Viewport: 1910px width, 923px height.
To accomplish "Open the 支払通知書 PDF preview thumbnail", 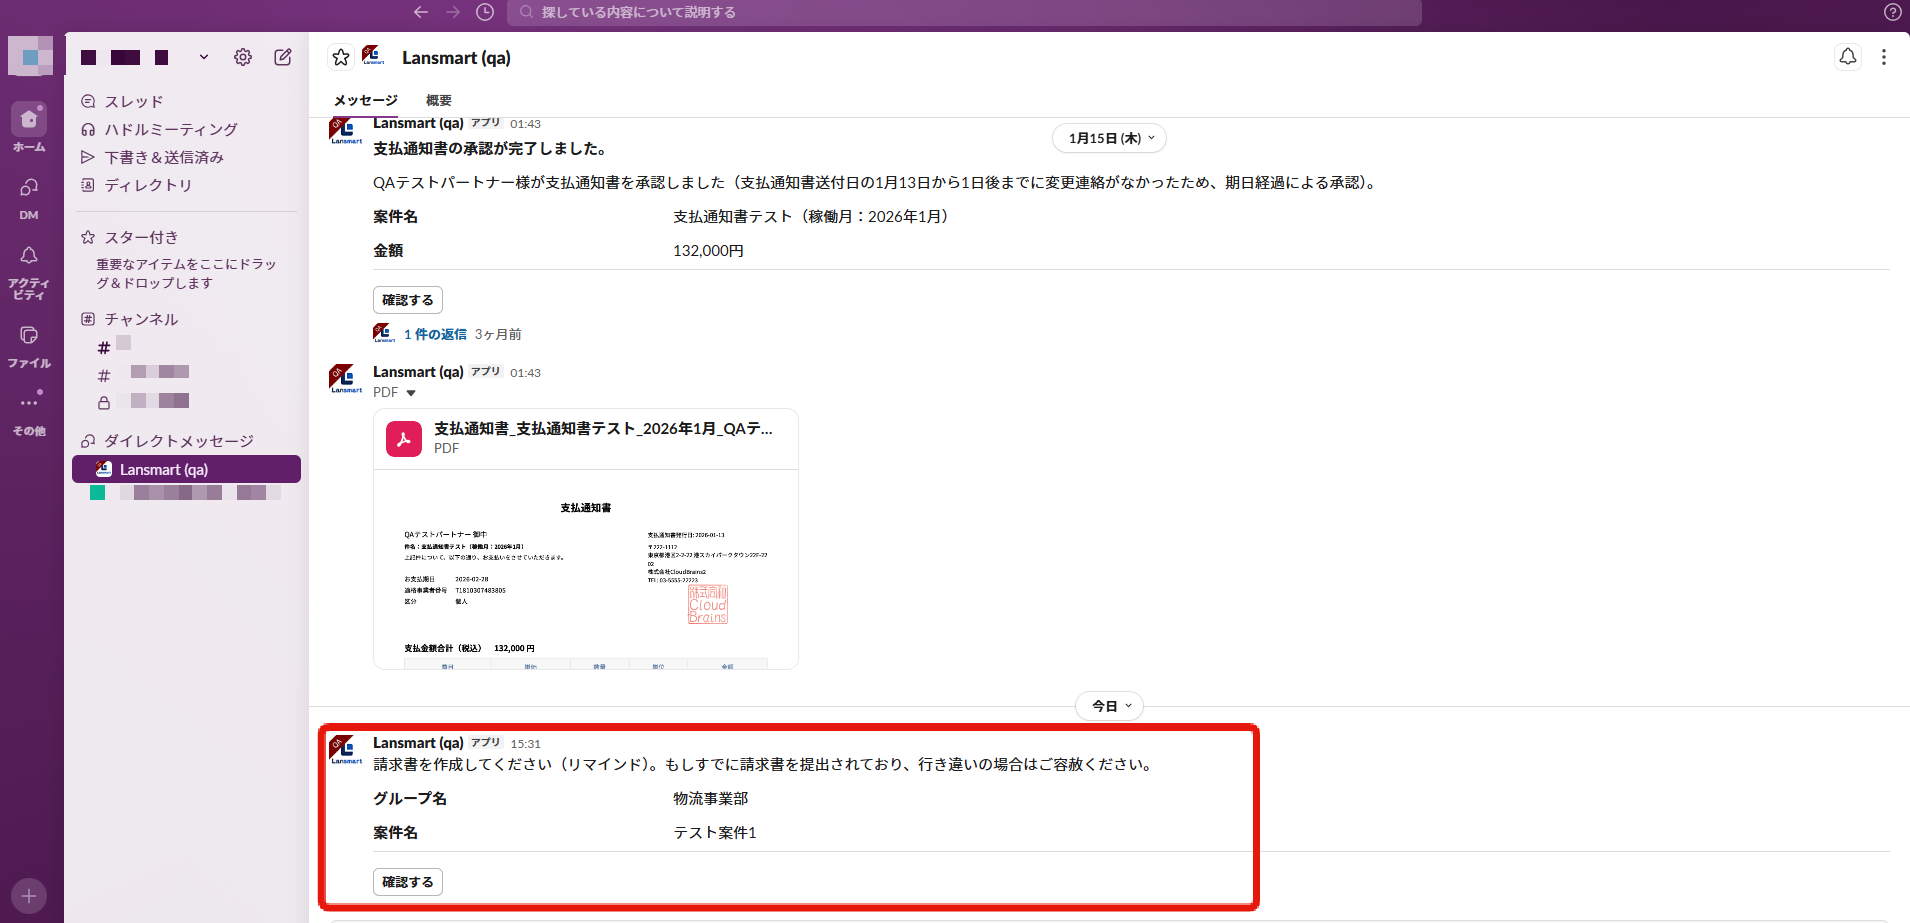I will click(x=586, y=569).
